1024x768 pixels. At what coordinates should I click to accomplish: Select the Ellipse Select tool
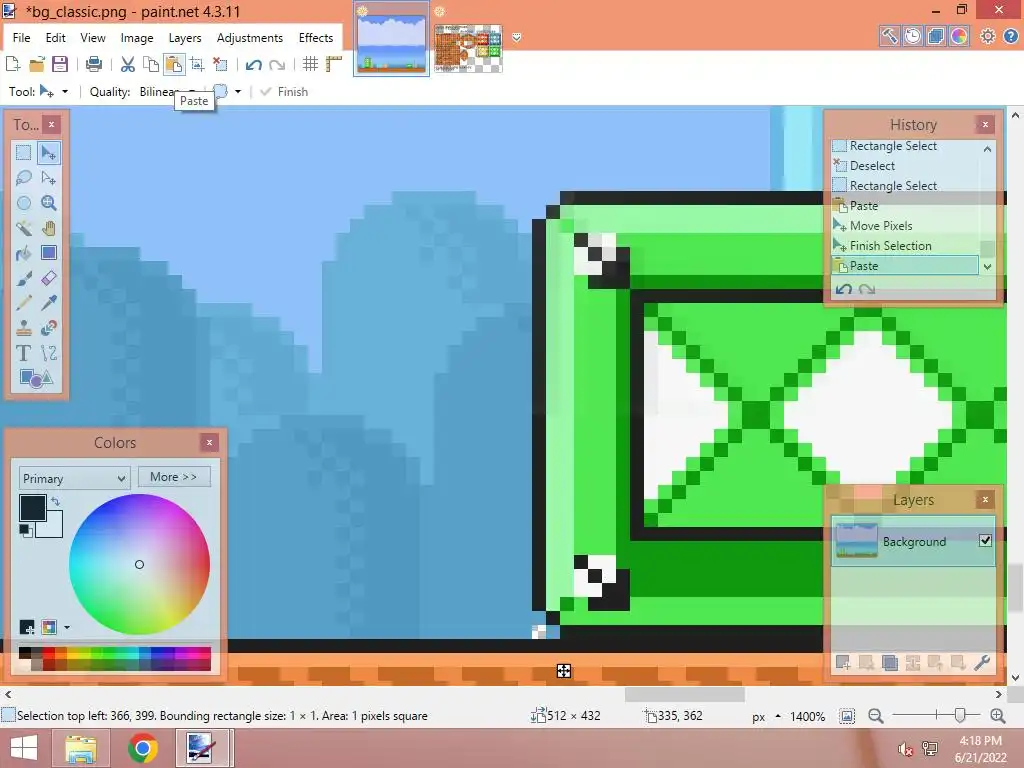[24, 203]
